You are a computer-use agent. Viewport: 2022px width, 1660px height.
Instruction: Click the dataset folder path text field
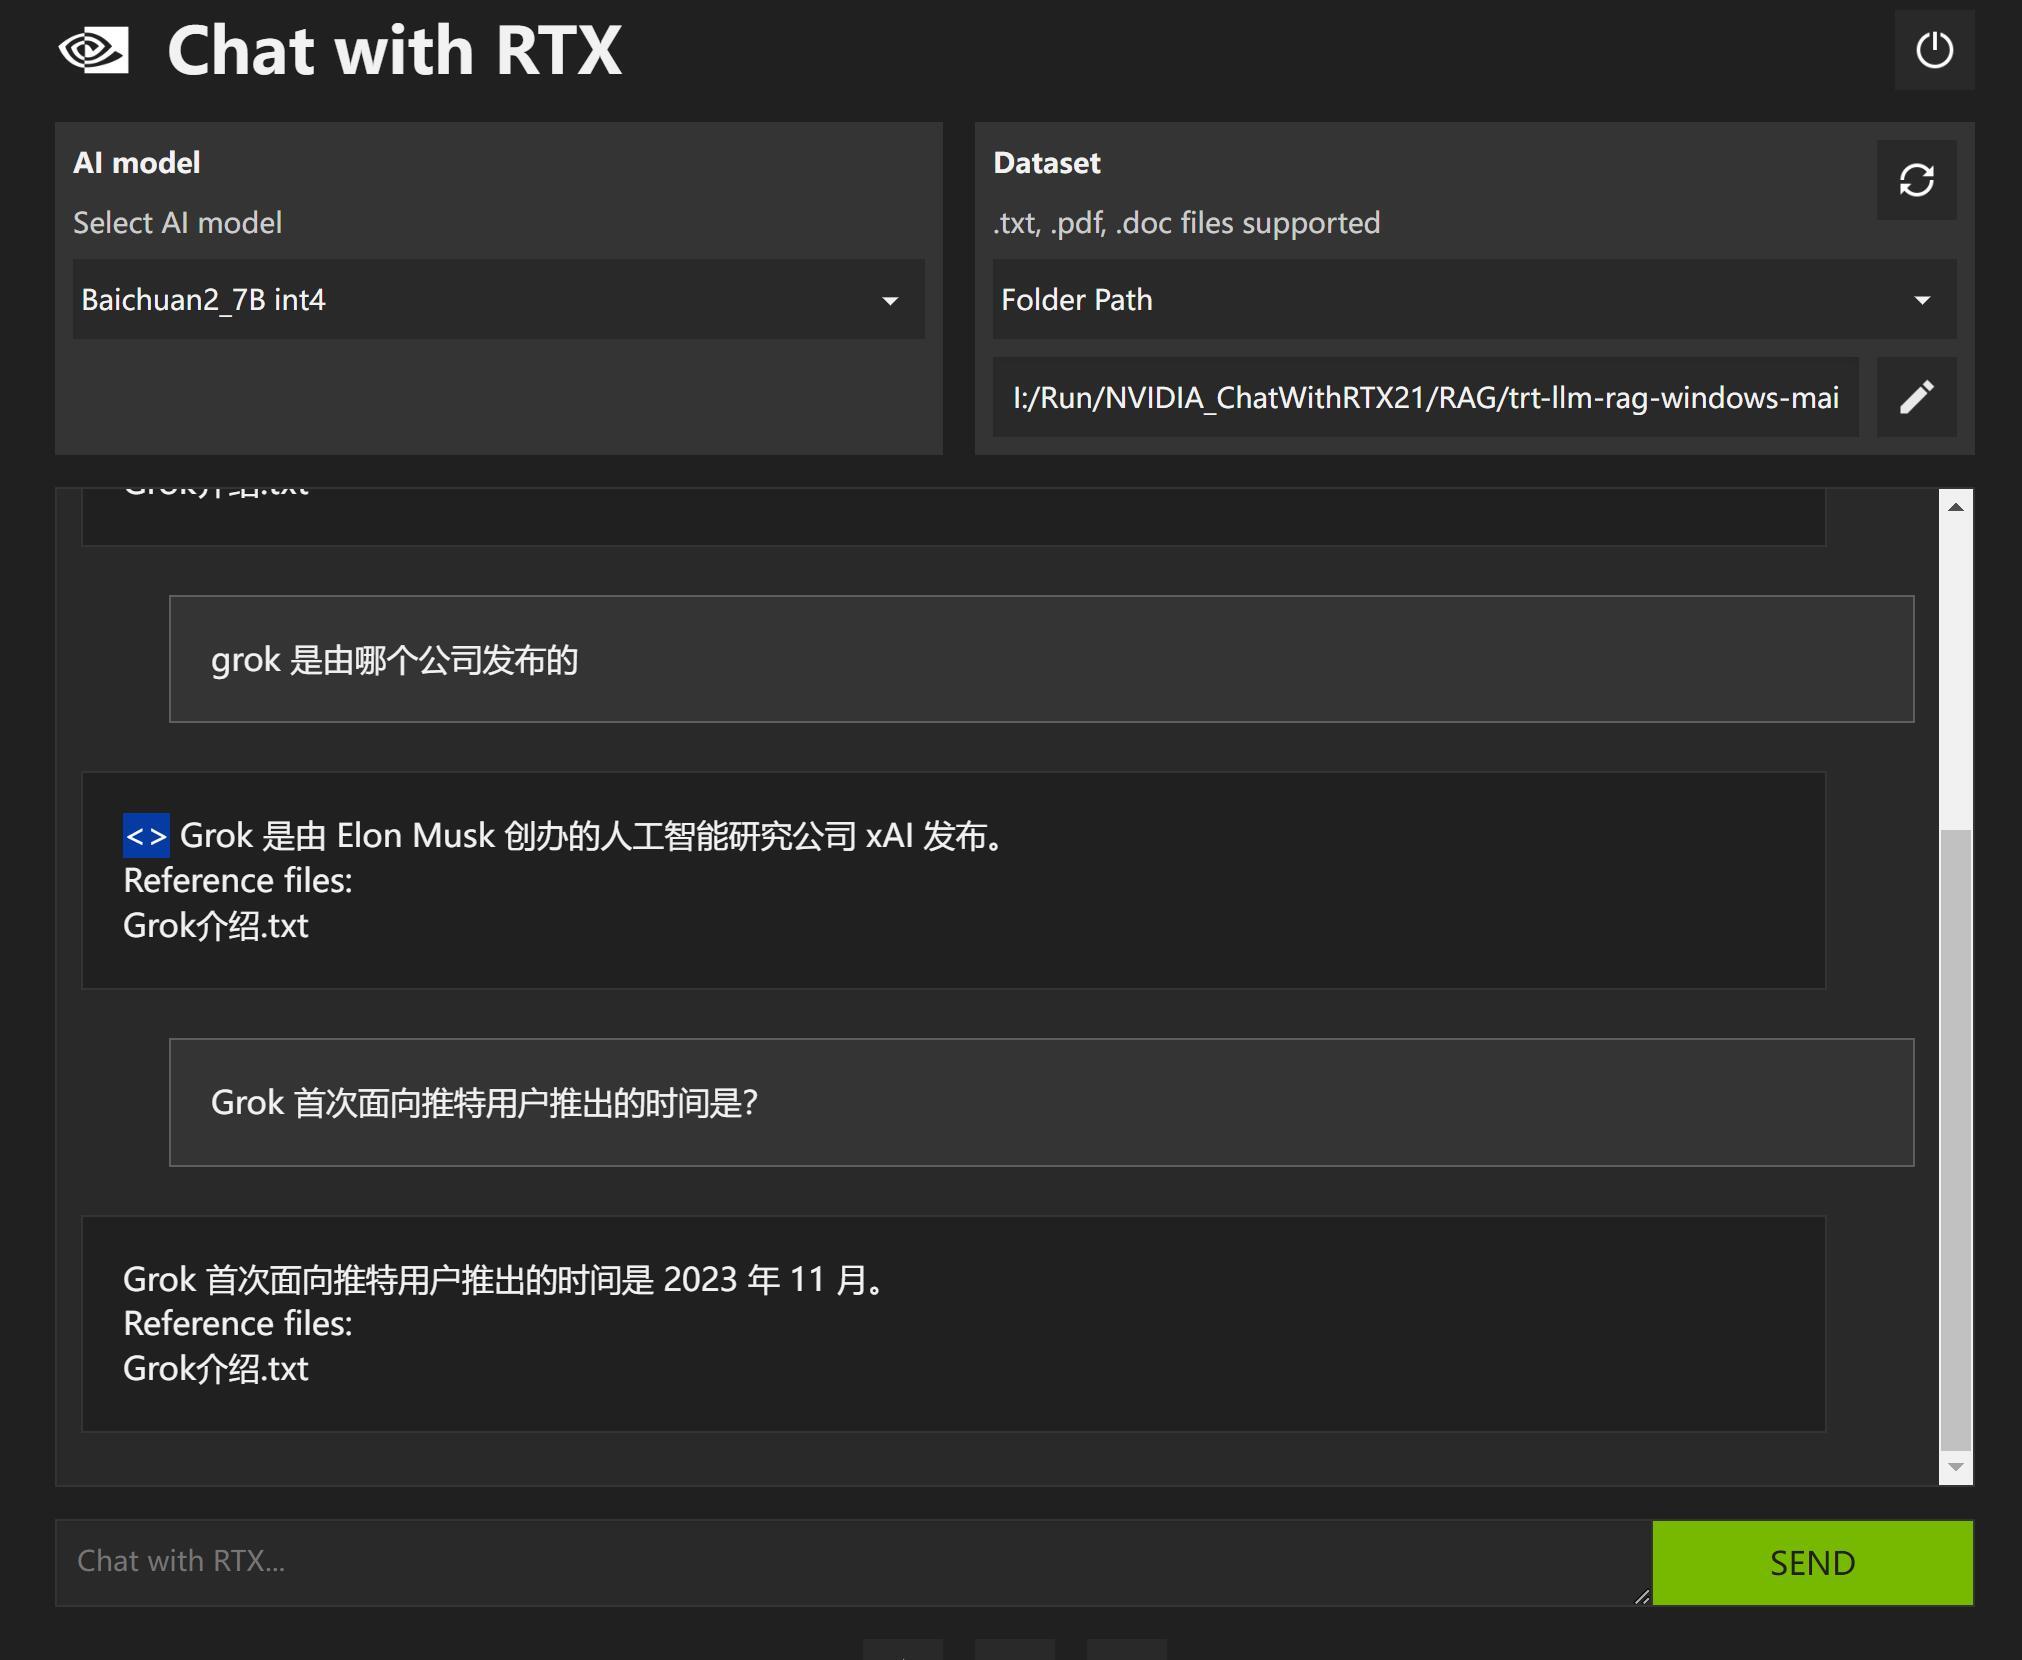tap(1425, 397)
